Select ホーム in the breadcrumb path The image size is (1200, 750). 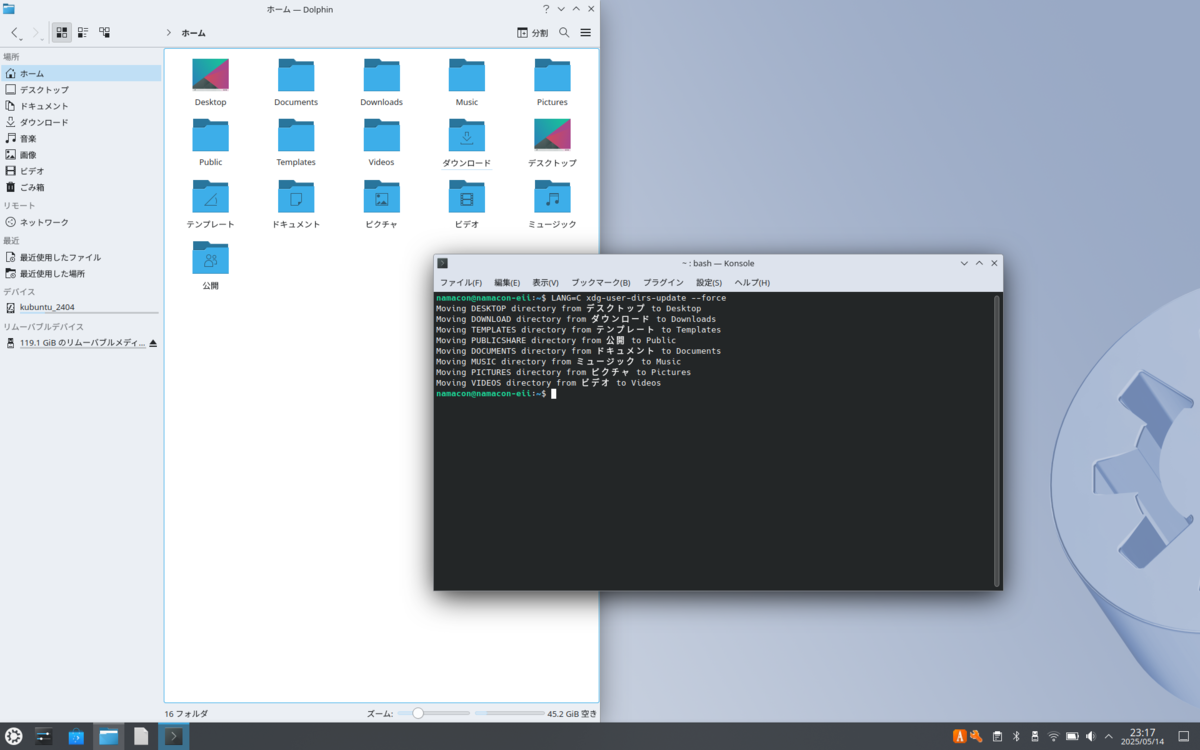pos(194,33)
